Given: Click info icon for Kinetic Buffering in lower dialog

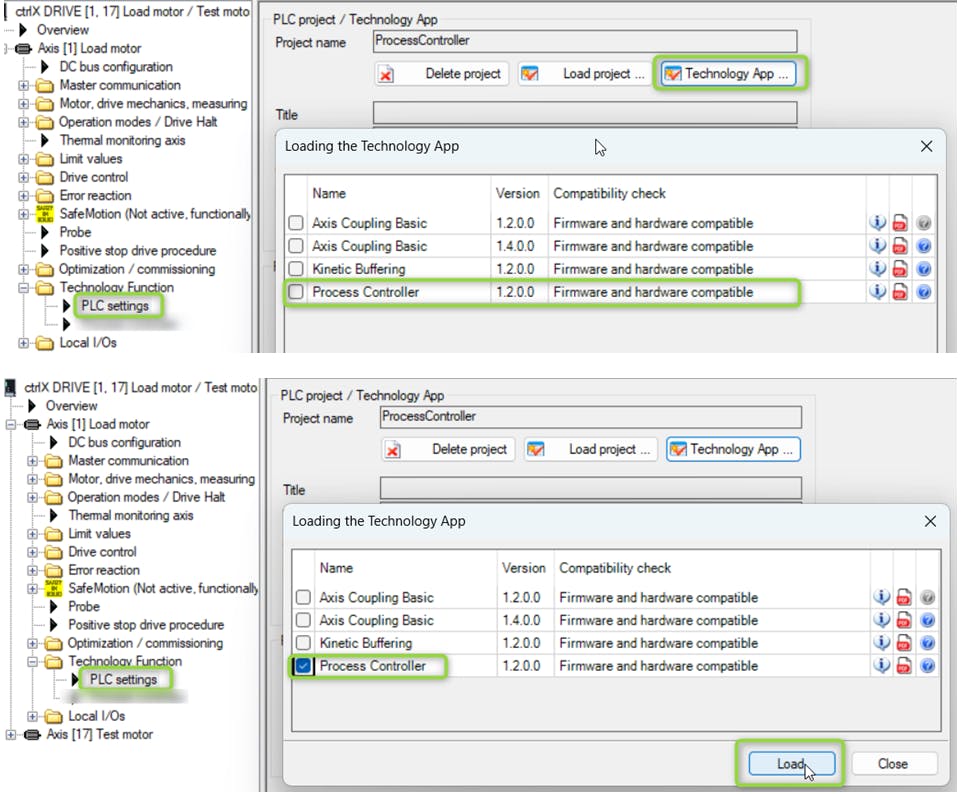Looking at the screenshot, I should [880, 643].
